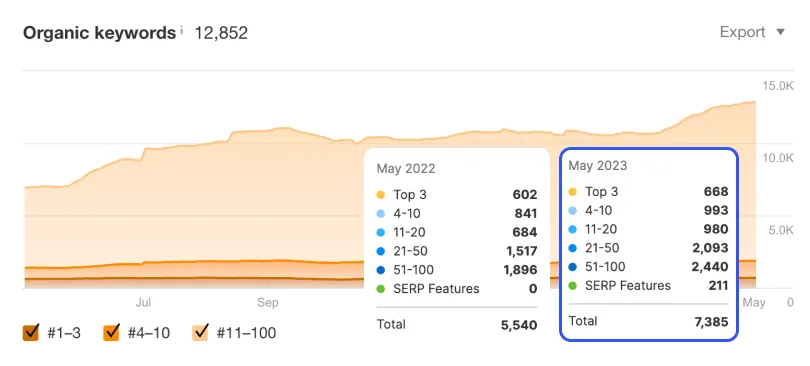Viewport: 810px width, 366px height.
Task: Click the total 7,385
Action: click(x=711, y=322)
